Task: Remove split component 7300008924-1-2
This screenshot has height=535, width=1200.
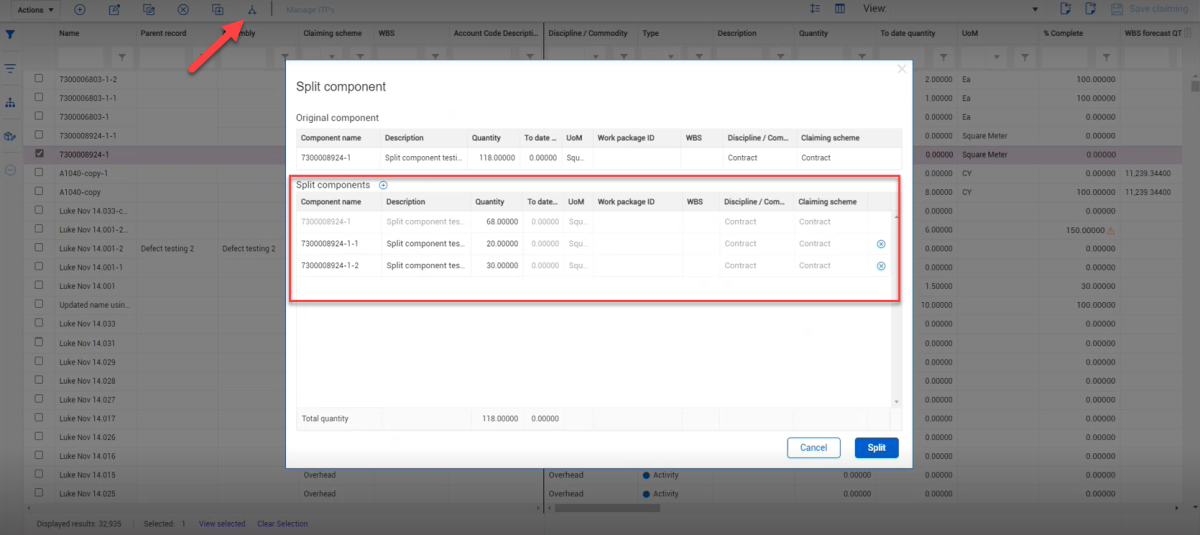Action: [881, 266]
